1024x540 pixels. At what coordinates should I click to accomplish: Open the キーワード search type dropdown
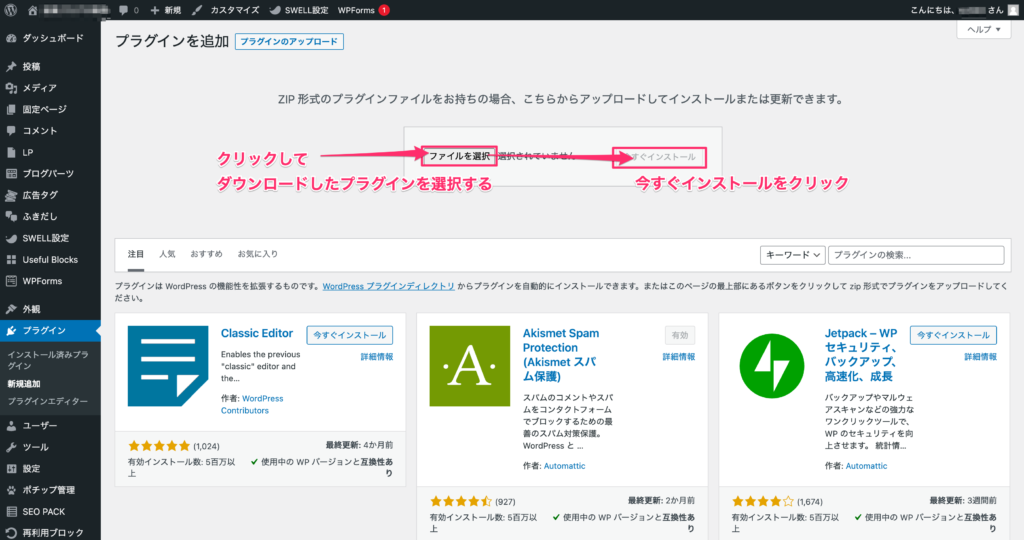pyautogui.click(x=792, y=255)
